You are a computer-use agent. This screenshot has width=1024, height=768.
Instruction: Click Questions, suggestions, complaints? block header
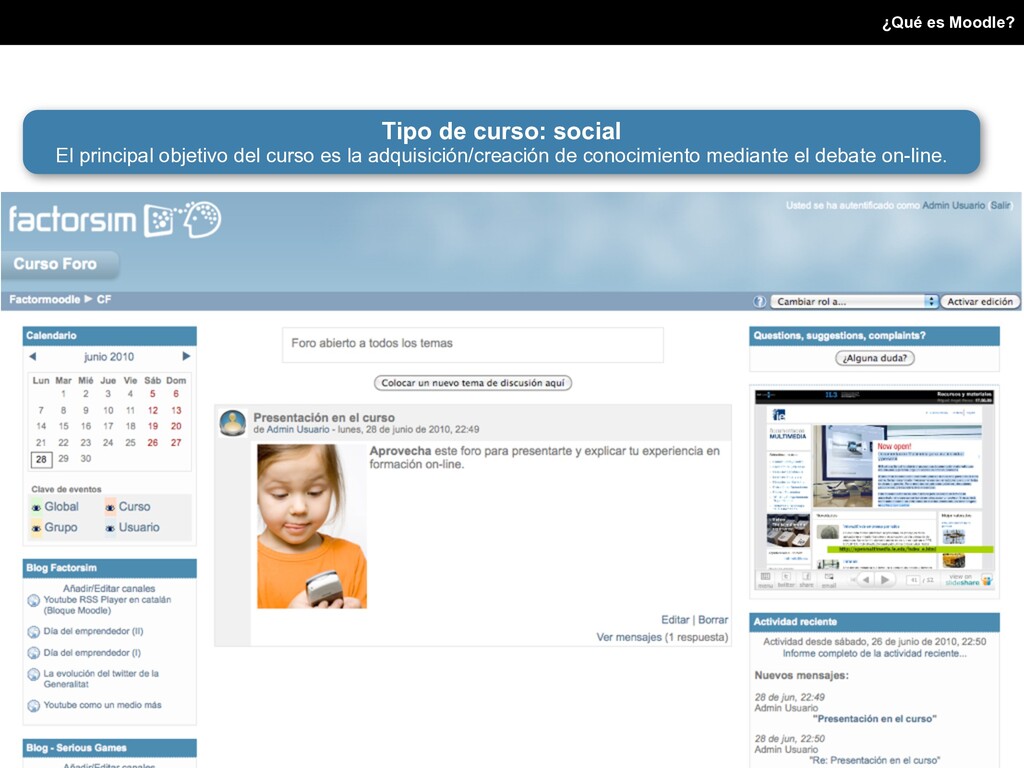point(874,336)
